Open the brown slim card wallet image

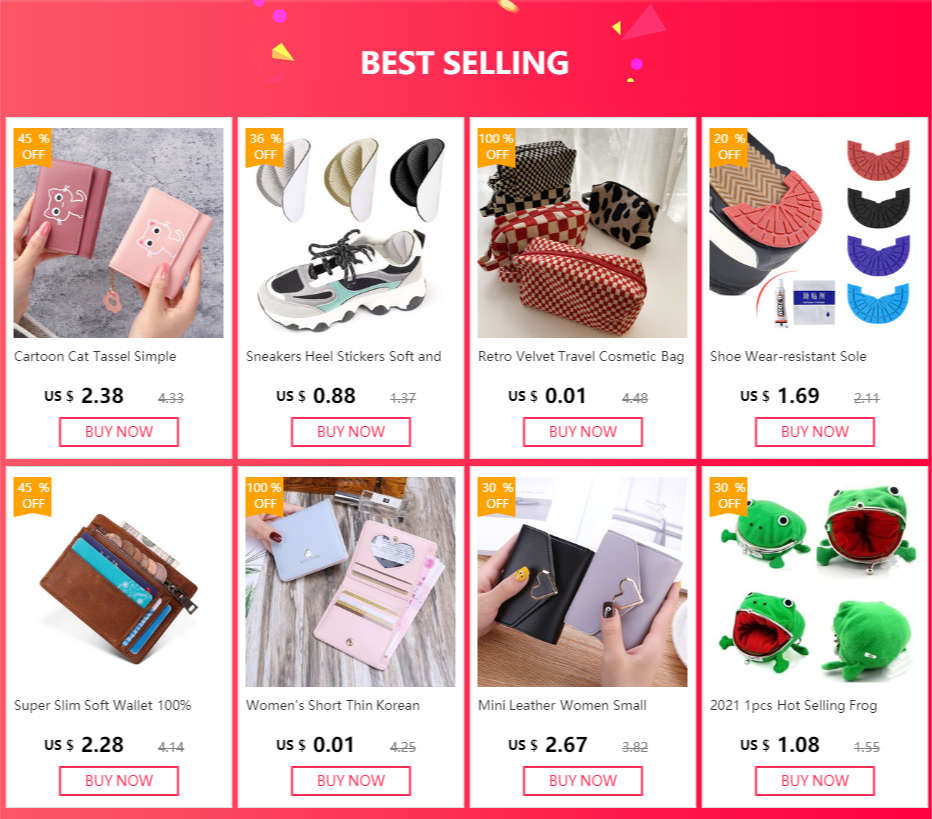pyautogui.click(x=119, y=582)
